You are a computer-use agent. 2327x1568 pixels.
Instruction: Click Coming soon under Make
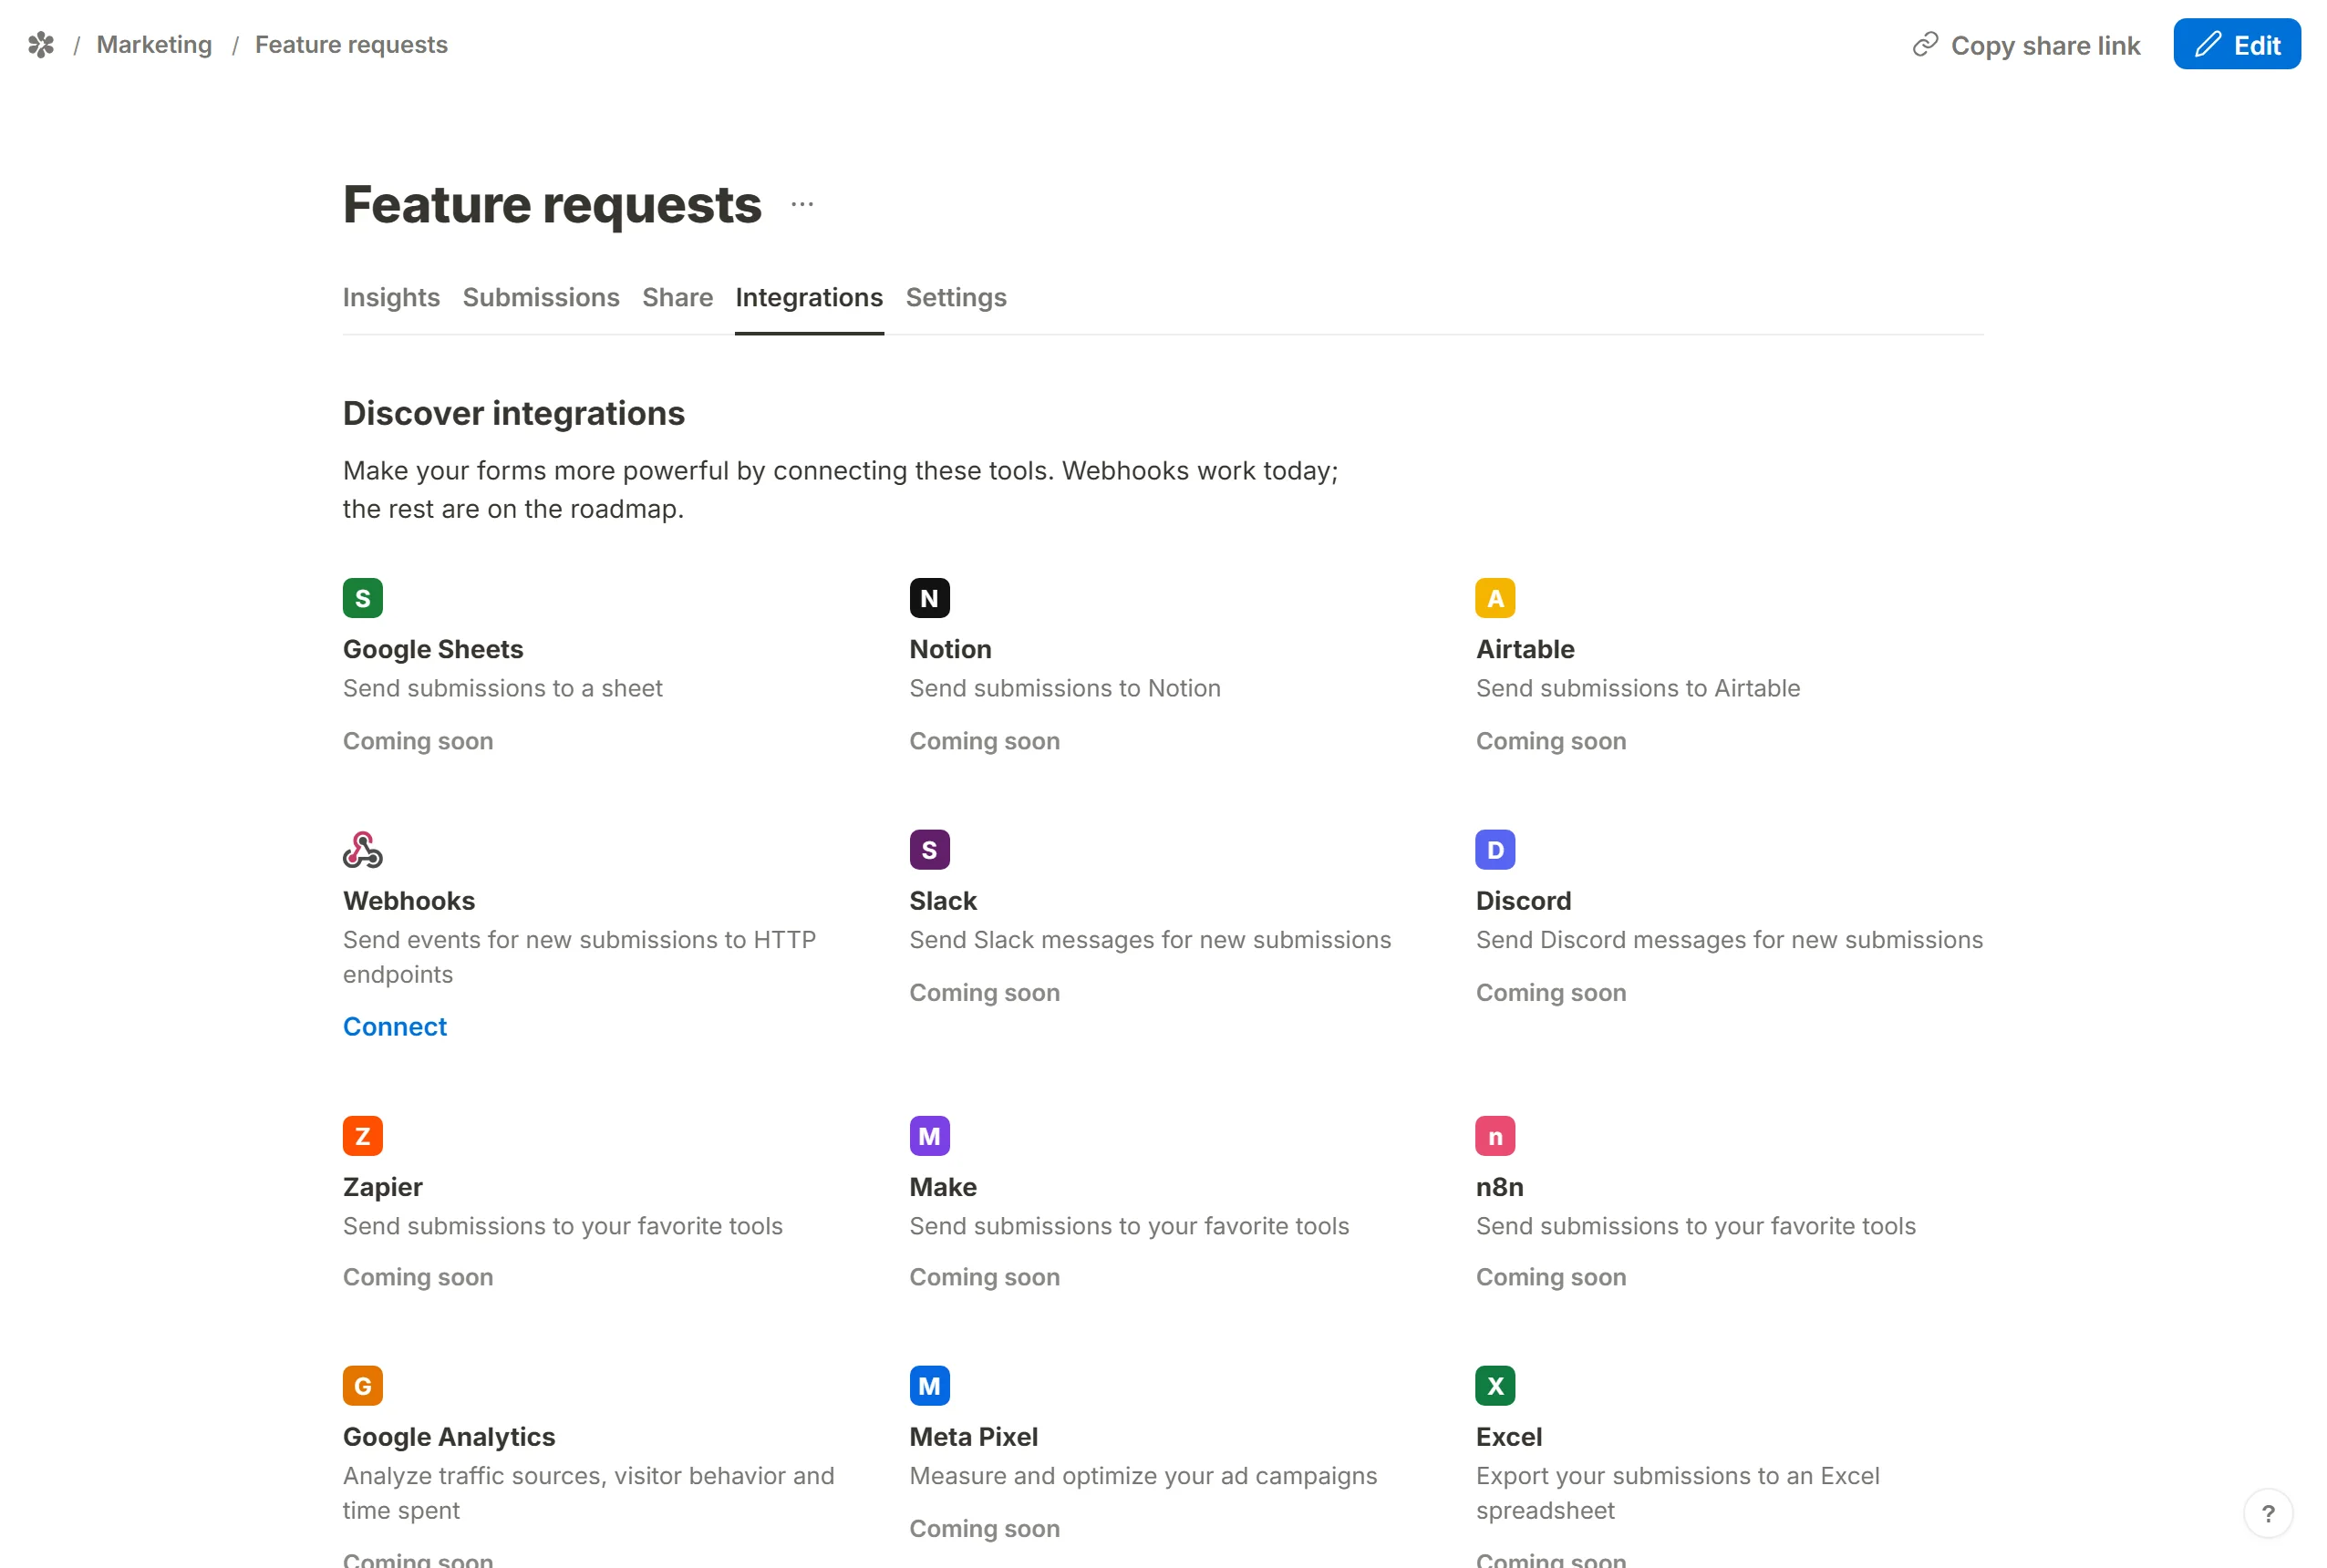click(984, 1277)
